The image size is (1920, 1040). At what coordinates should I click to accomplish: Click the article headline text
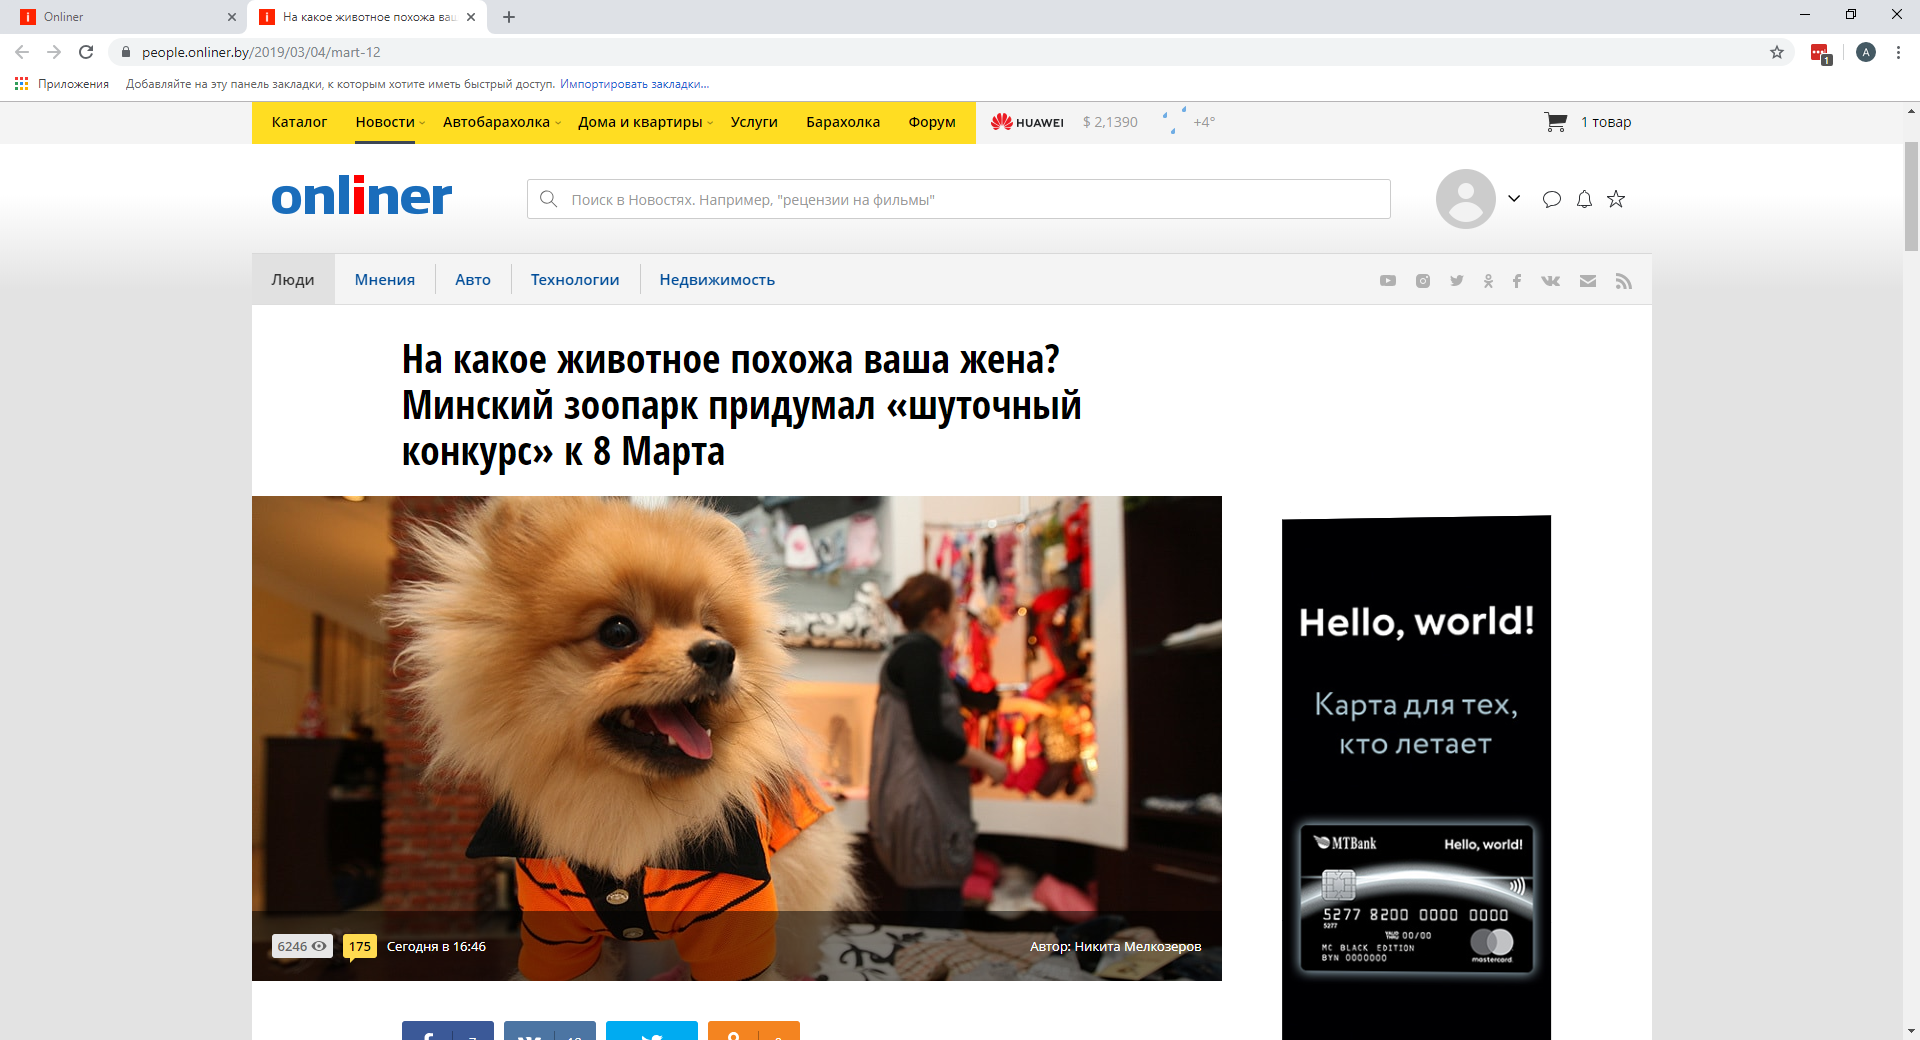point(741,405)
